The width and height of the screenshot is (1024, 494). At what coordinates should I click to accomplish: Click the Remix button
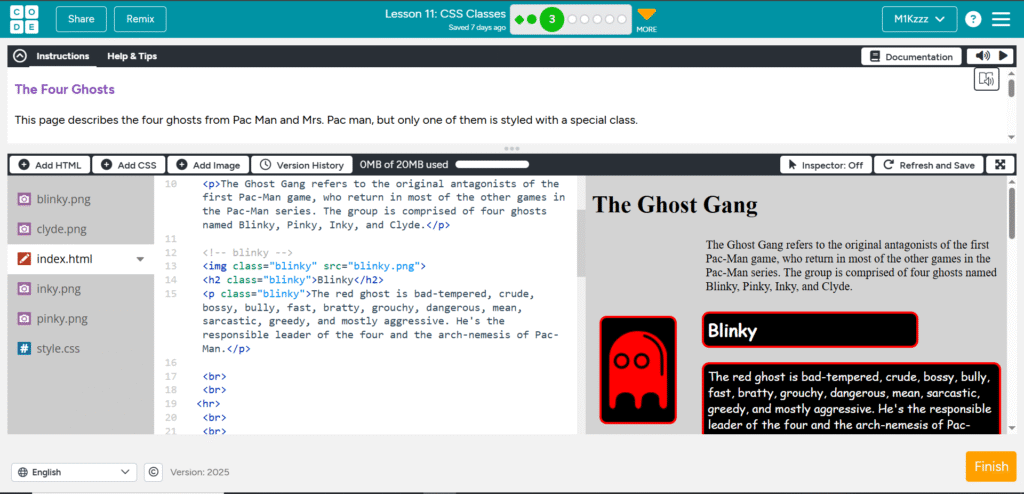[140, 19]
